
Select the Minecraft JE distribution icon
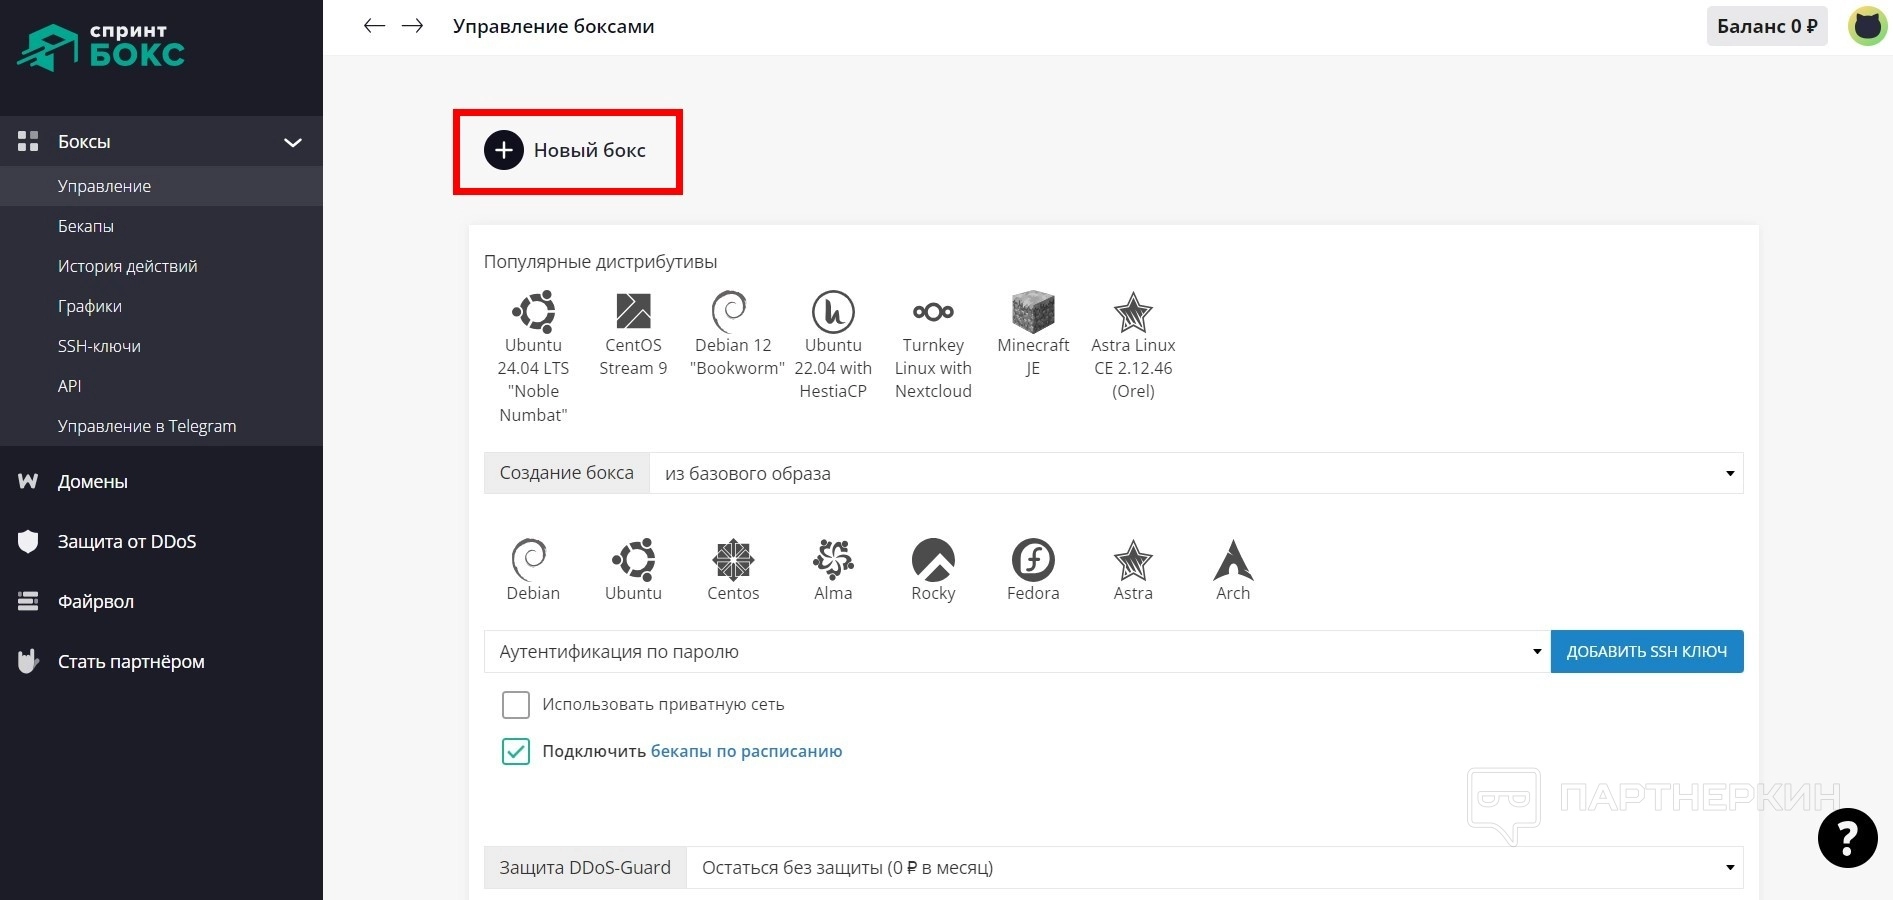tap(1033, 312)
